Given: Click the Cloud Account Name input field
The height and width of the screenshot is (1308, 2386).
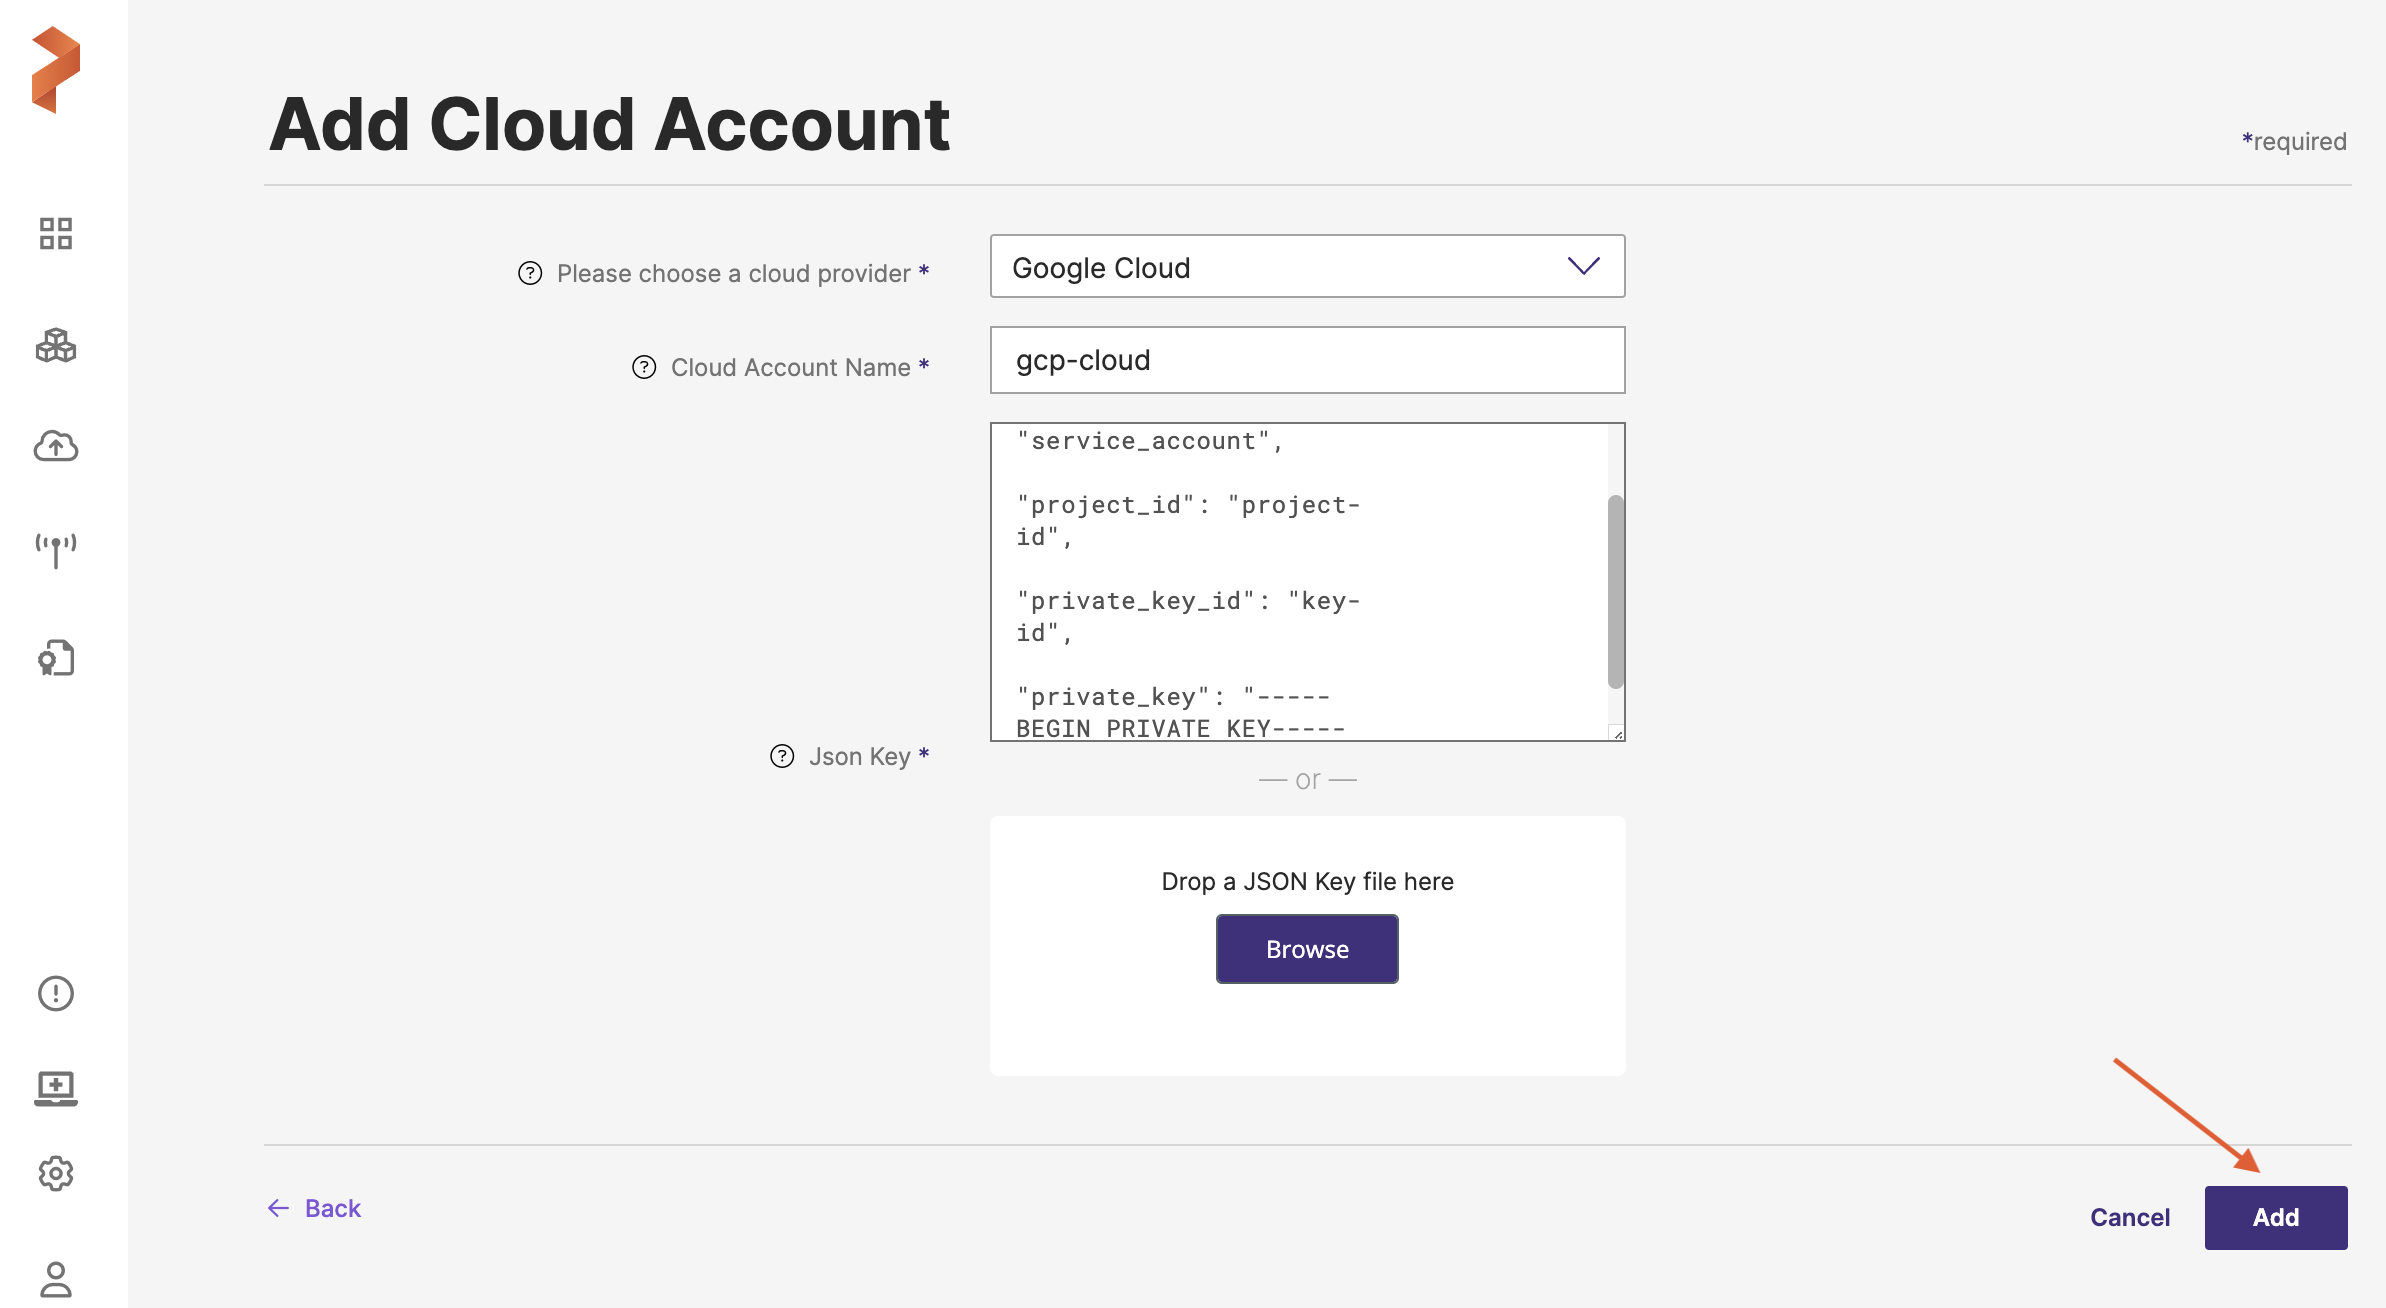Looking at the screenshot, I should [x=1307, y=360].
